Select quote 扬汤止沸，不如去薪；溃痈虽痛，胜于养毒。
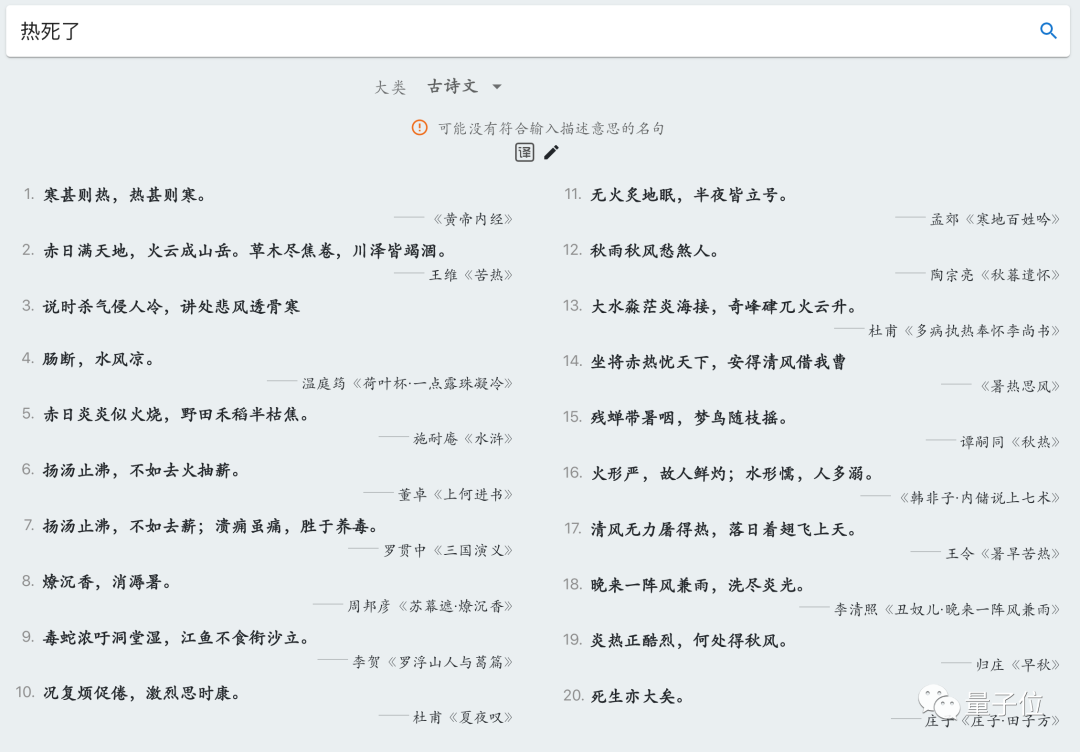The width and height of the screenshot is (1080, 752). click(x=211, y=527)
